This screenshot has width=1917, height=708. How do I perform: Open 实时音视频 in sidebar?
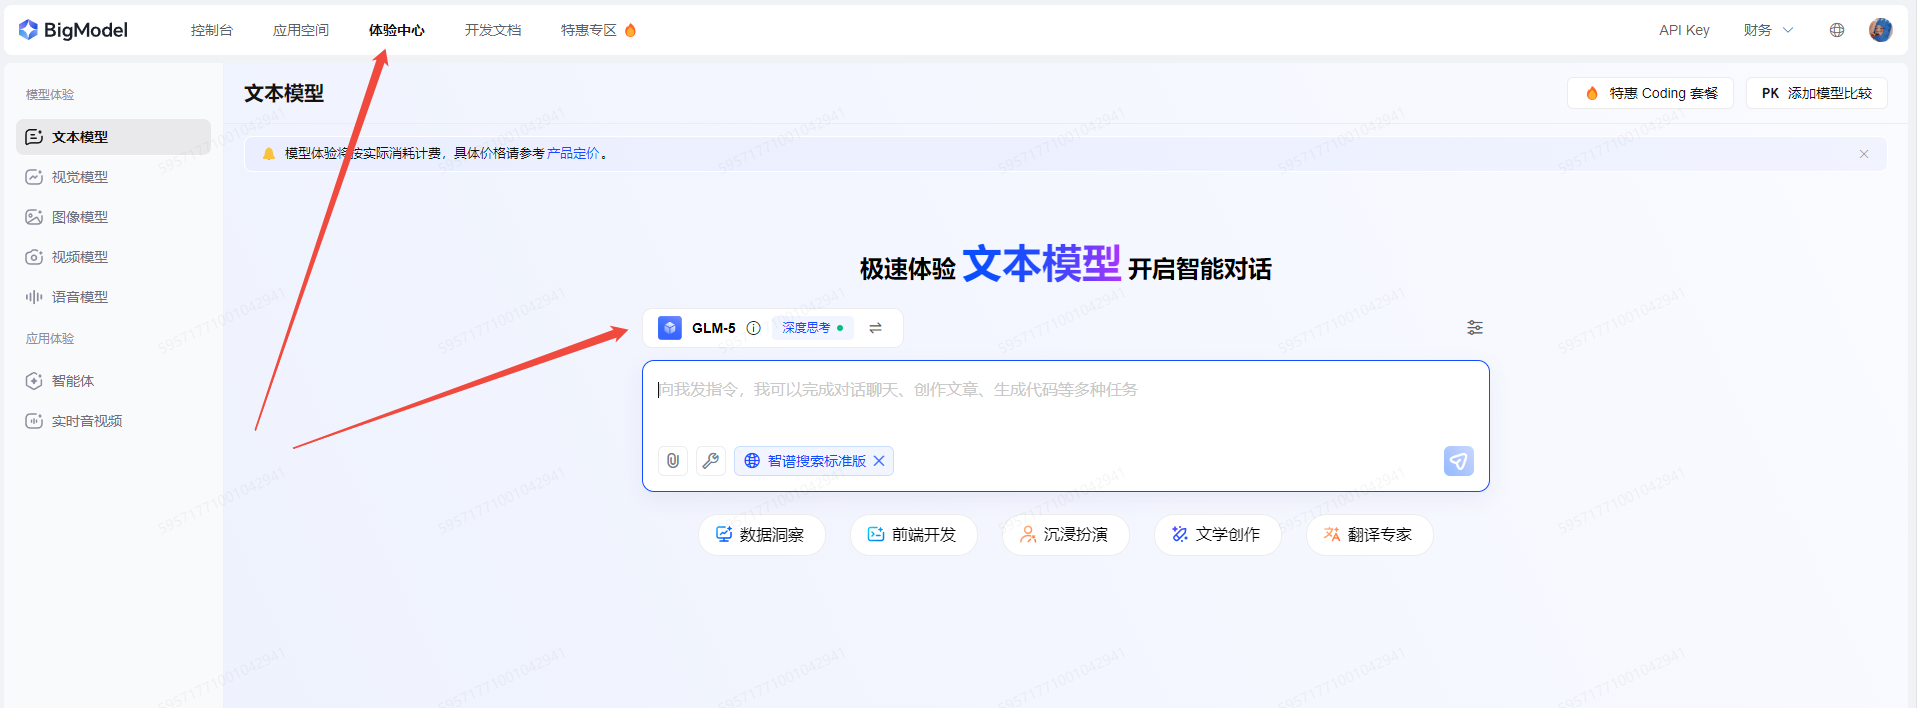click(113, 421)
